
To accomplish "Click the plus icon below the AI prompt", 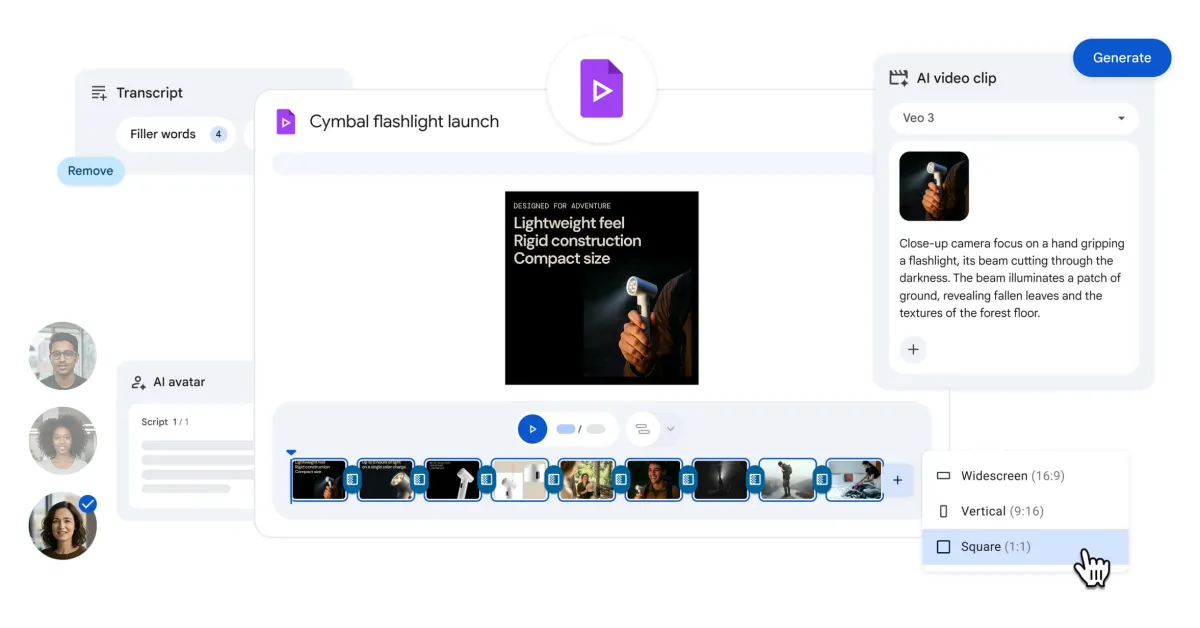I will (912, 350).
